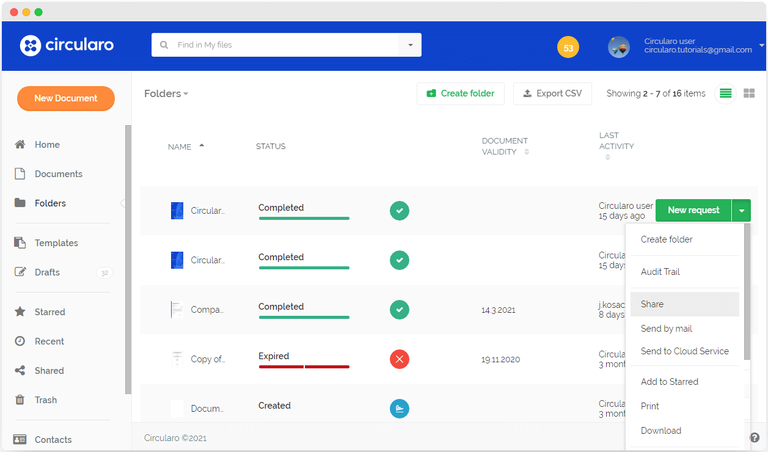Image resolution: width=768 pixels, height=452 pixels.
Task: Click the user avatar picture
Action: [619, 48]
